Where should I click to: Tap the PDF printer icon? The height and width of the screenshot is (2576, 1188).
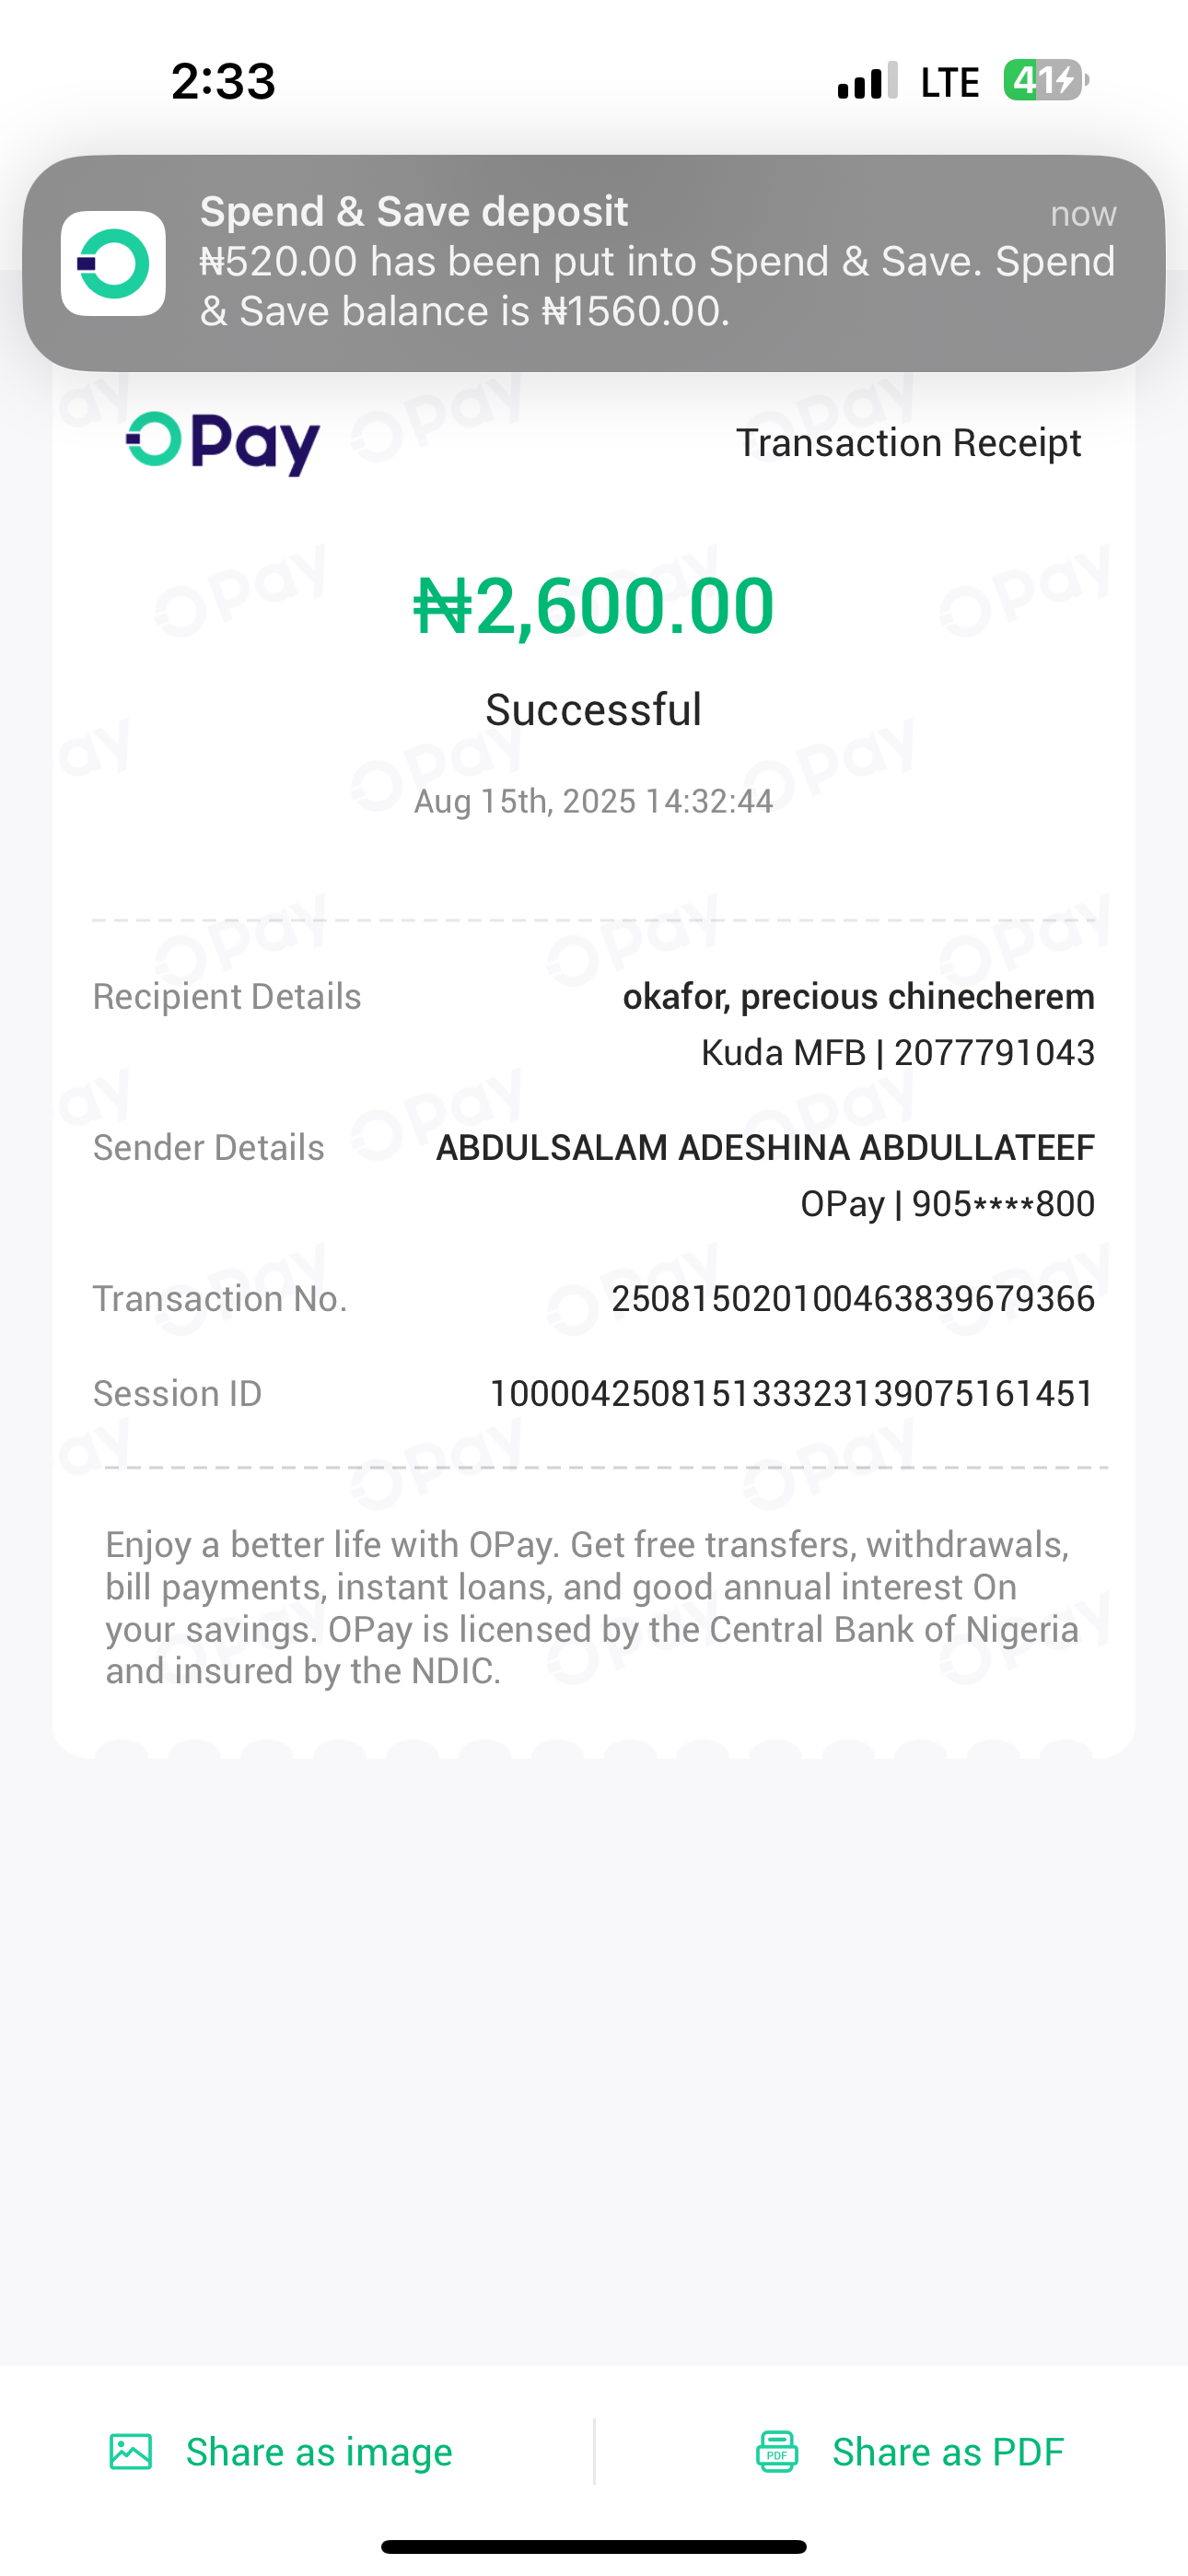(777, 2452)
